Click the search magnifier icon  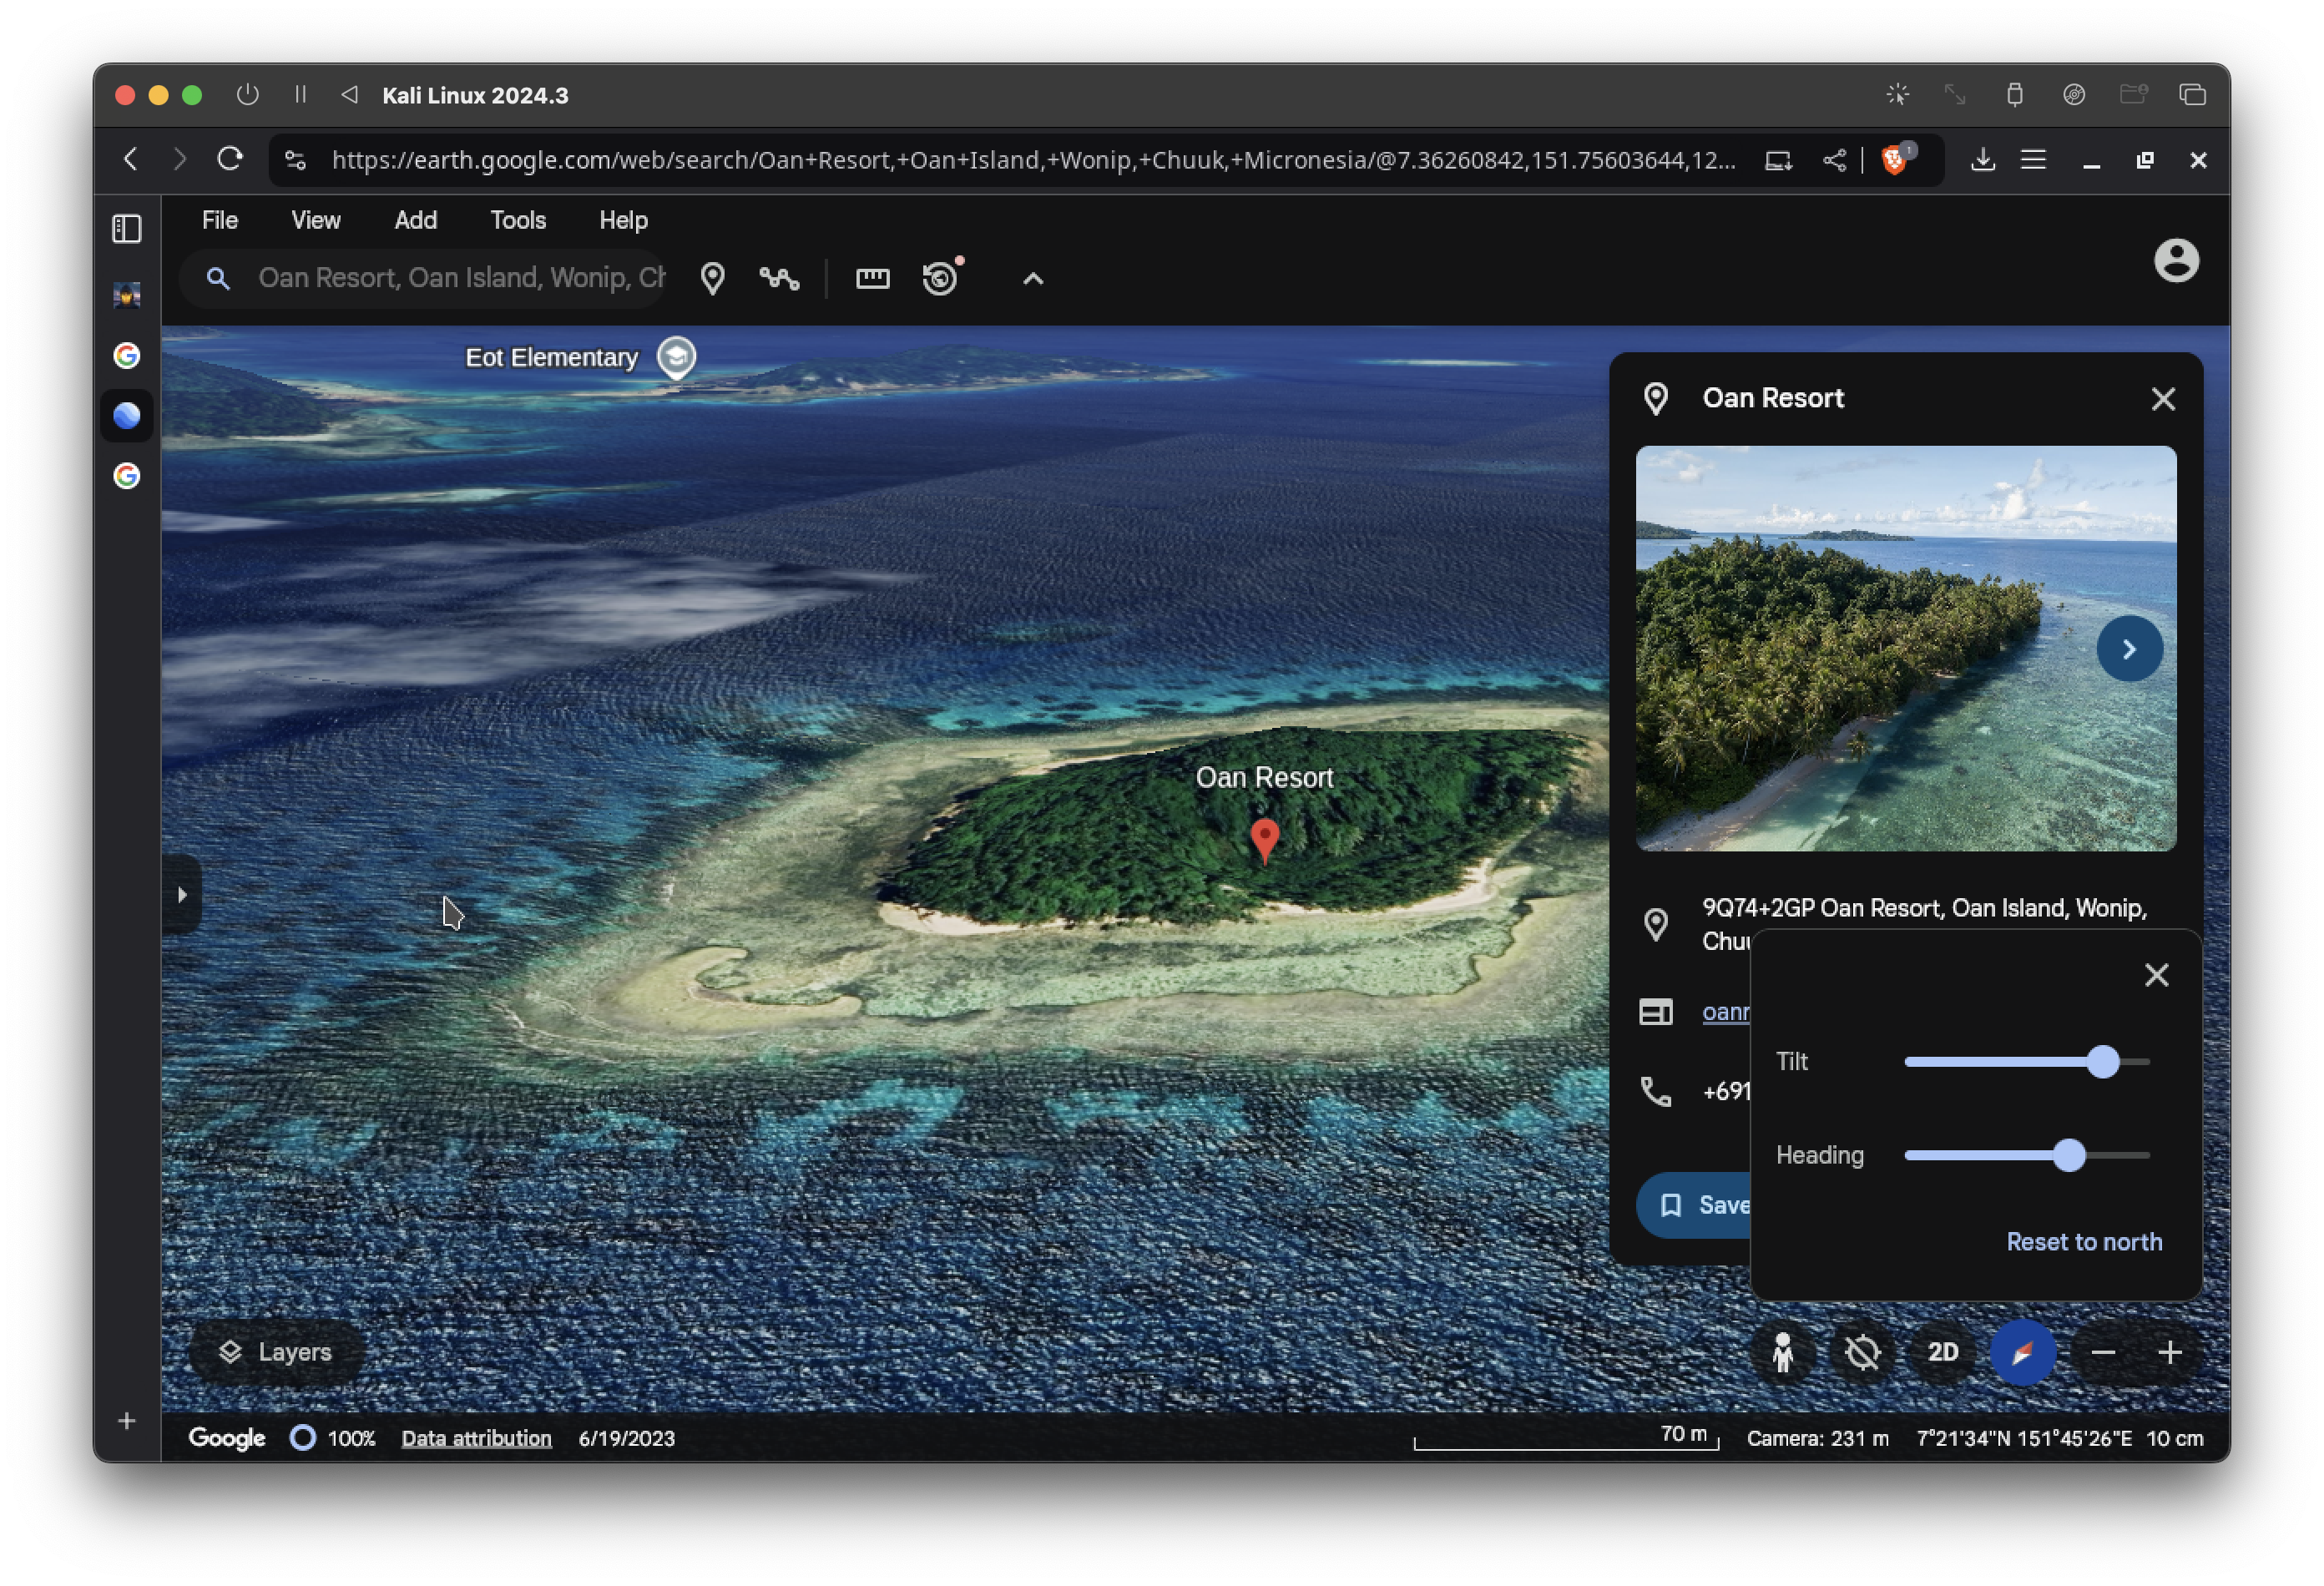coord(218,278)
